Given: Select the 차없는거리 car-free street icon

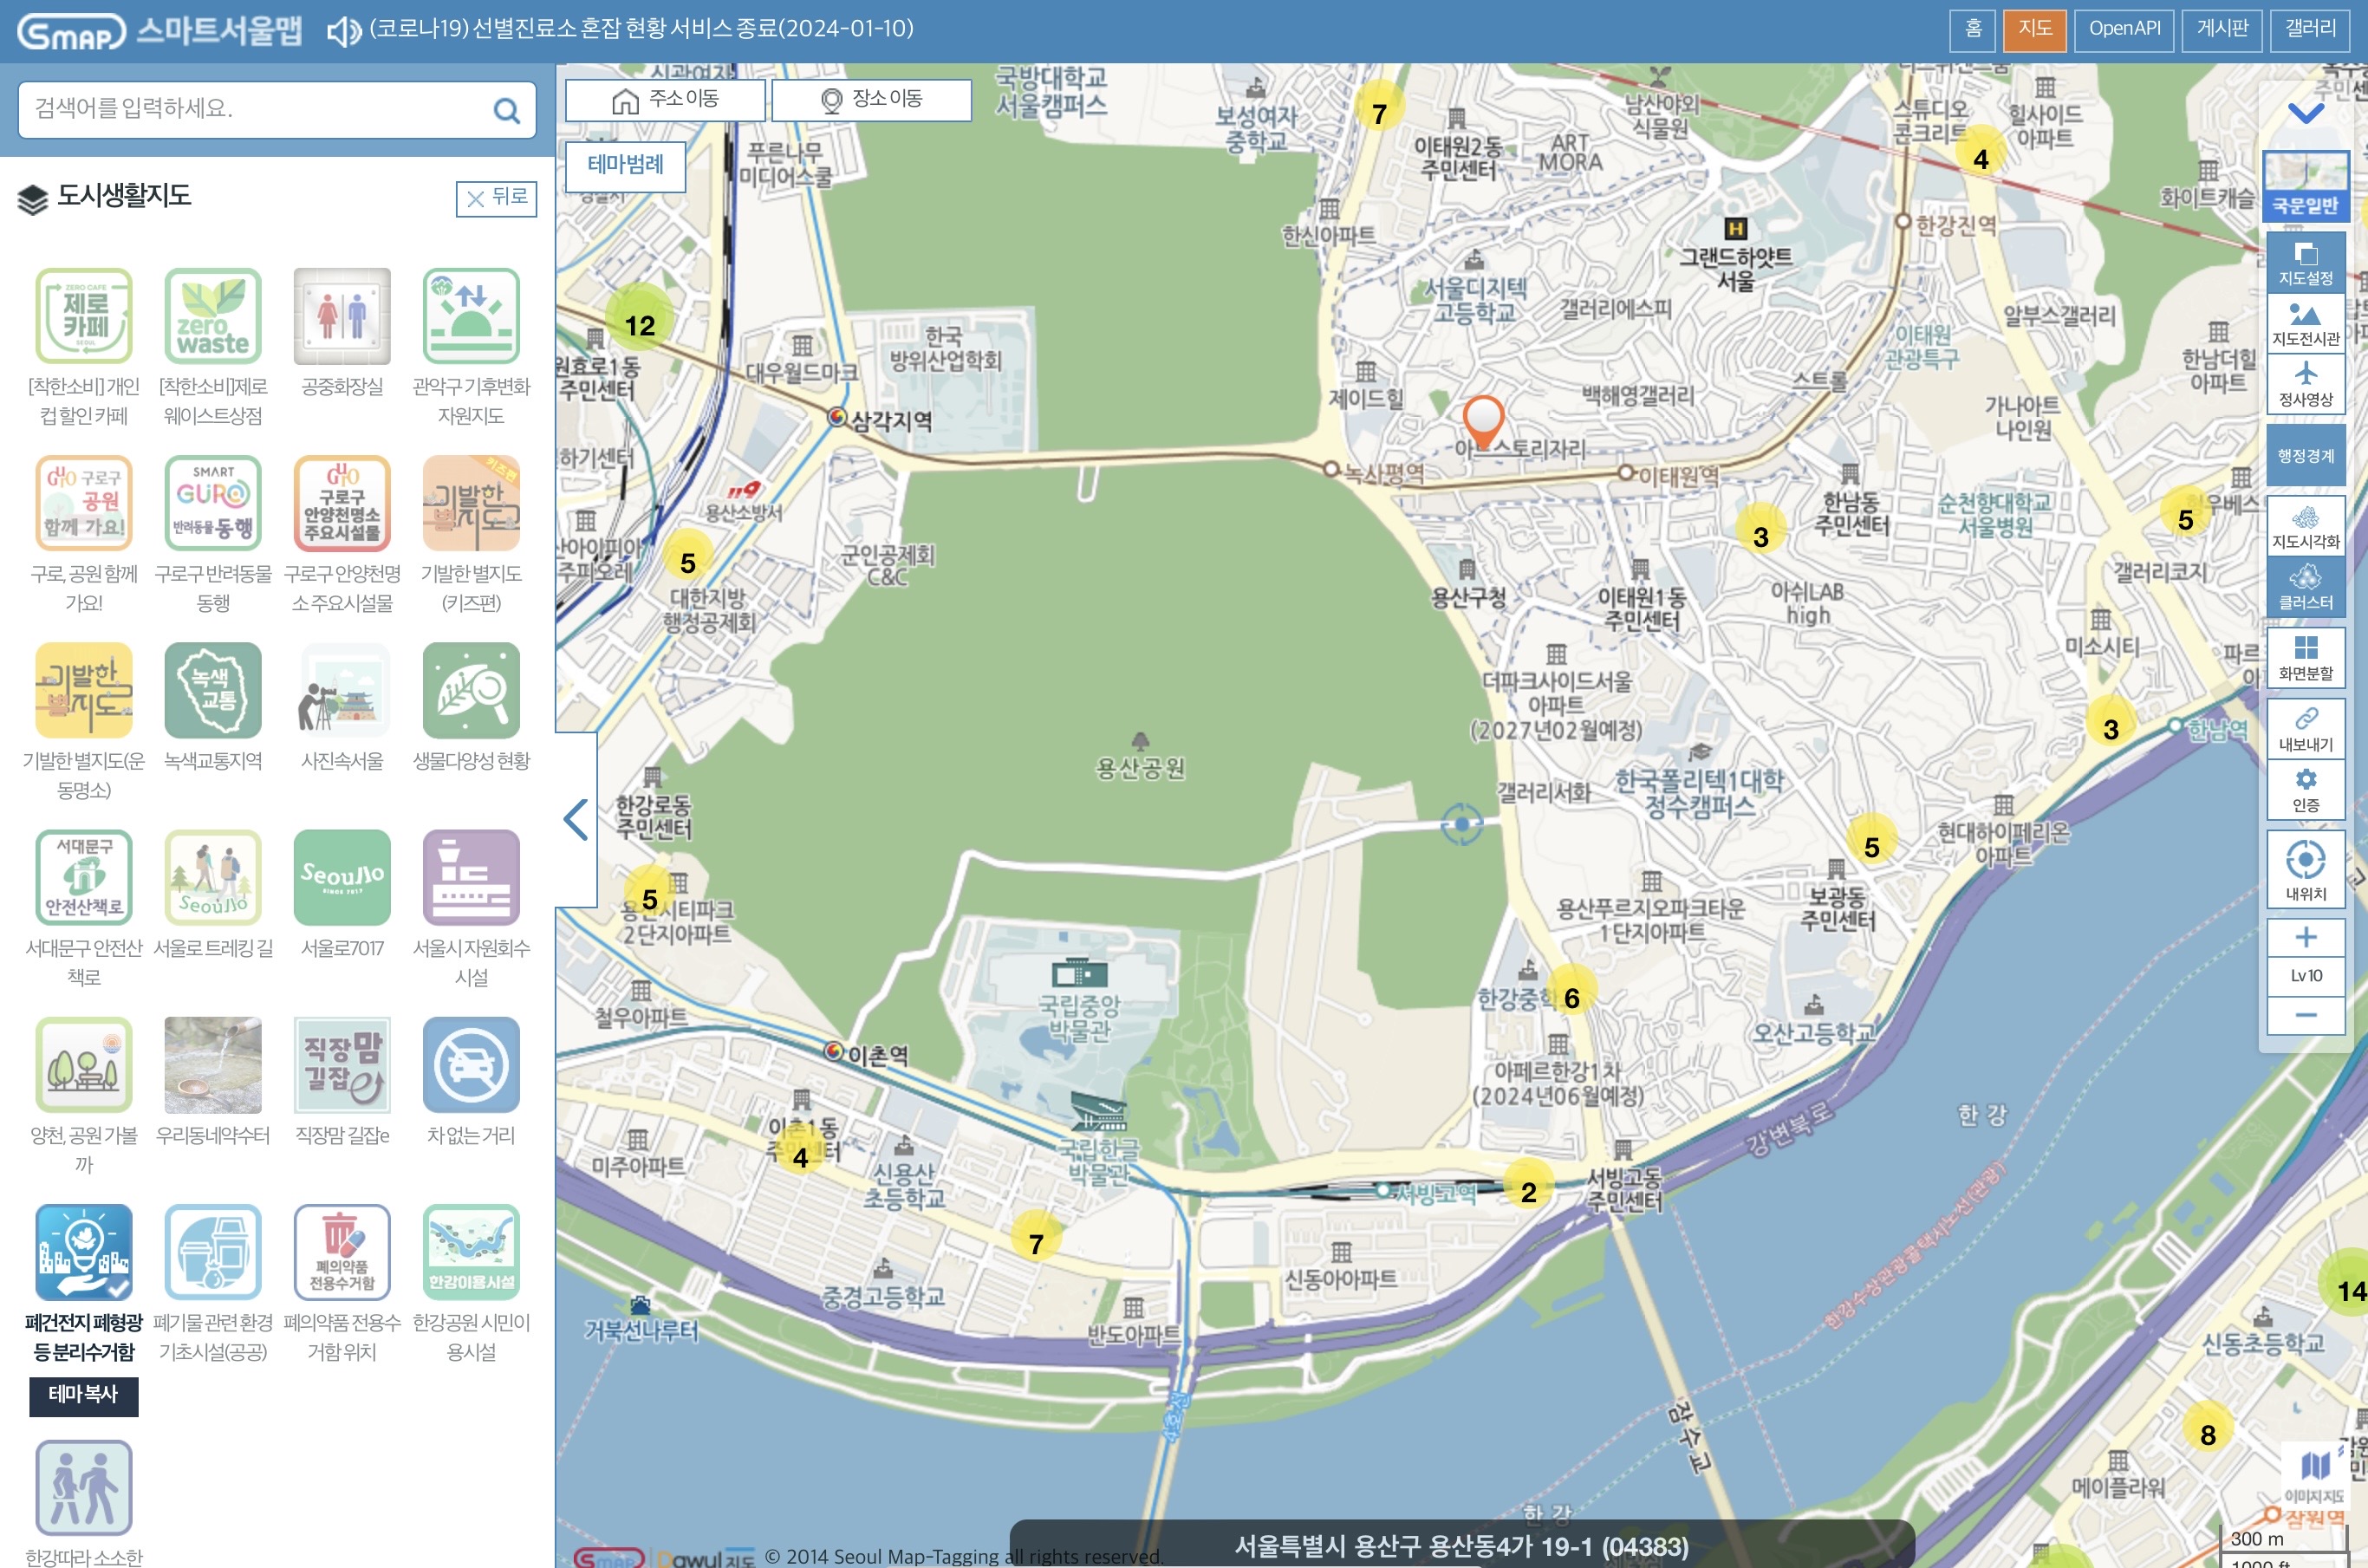Looking at the screenshot, I should pos(471,1065).
